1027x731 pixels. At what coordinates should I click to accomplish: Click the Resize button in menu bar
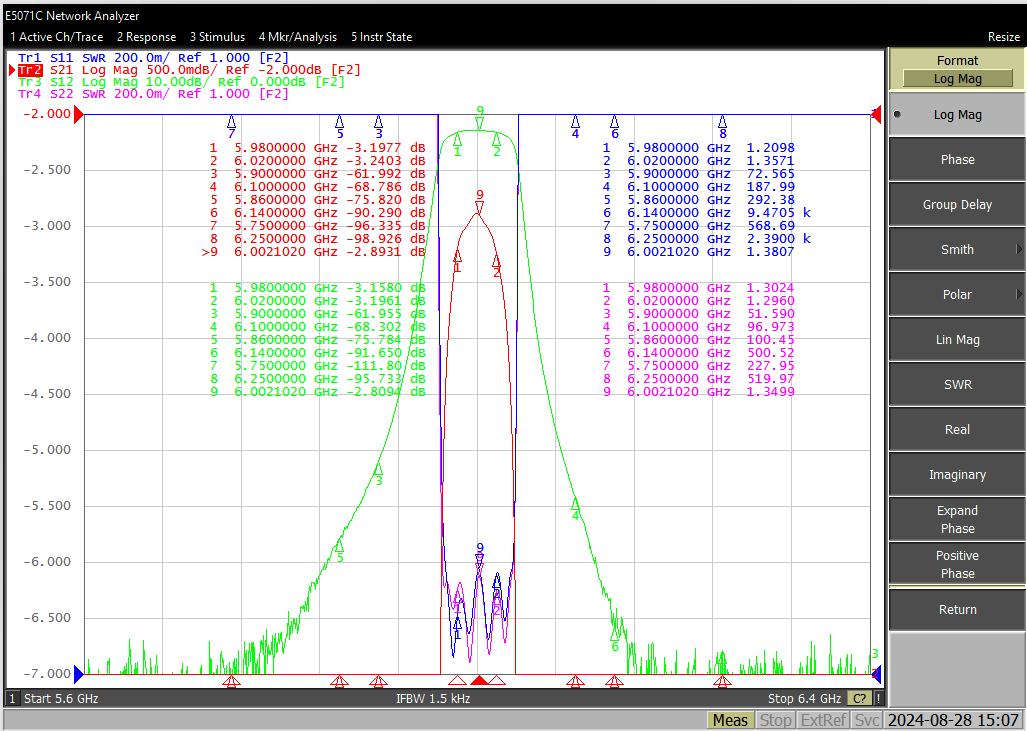1003,37
